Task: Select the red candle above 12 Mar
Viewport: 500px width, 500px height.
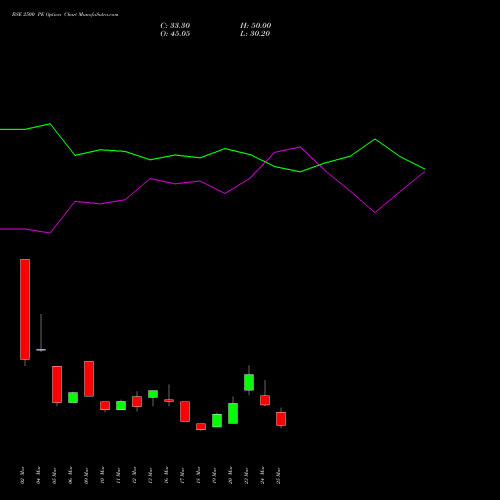Action: click(137, 401)
